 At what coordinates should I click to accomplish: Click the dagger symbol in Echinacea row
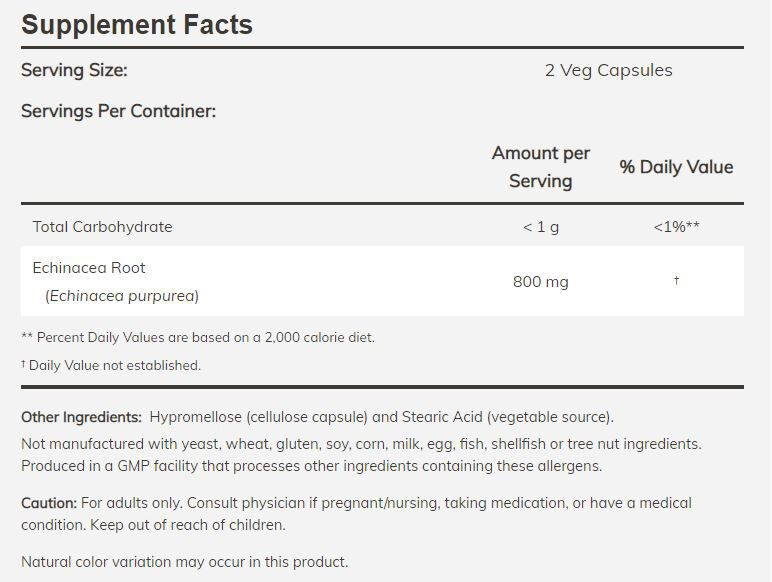pos(676,281)
